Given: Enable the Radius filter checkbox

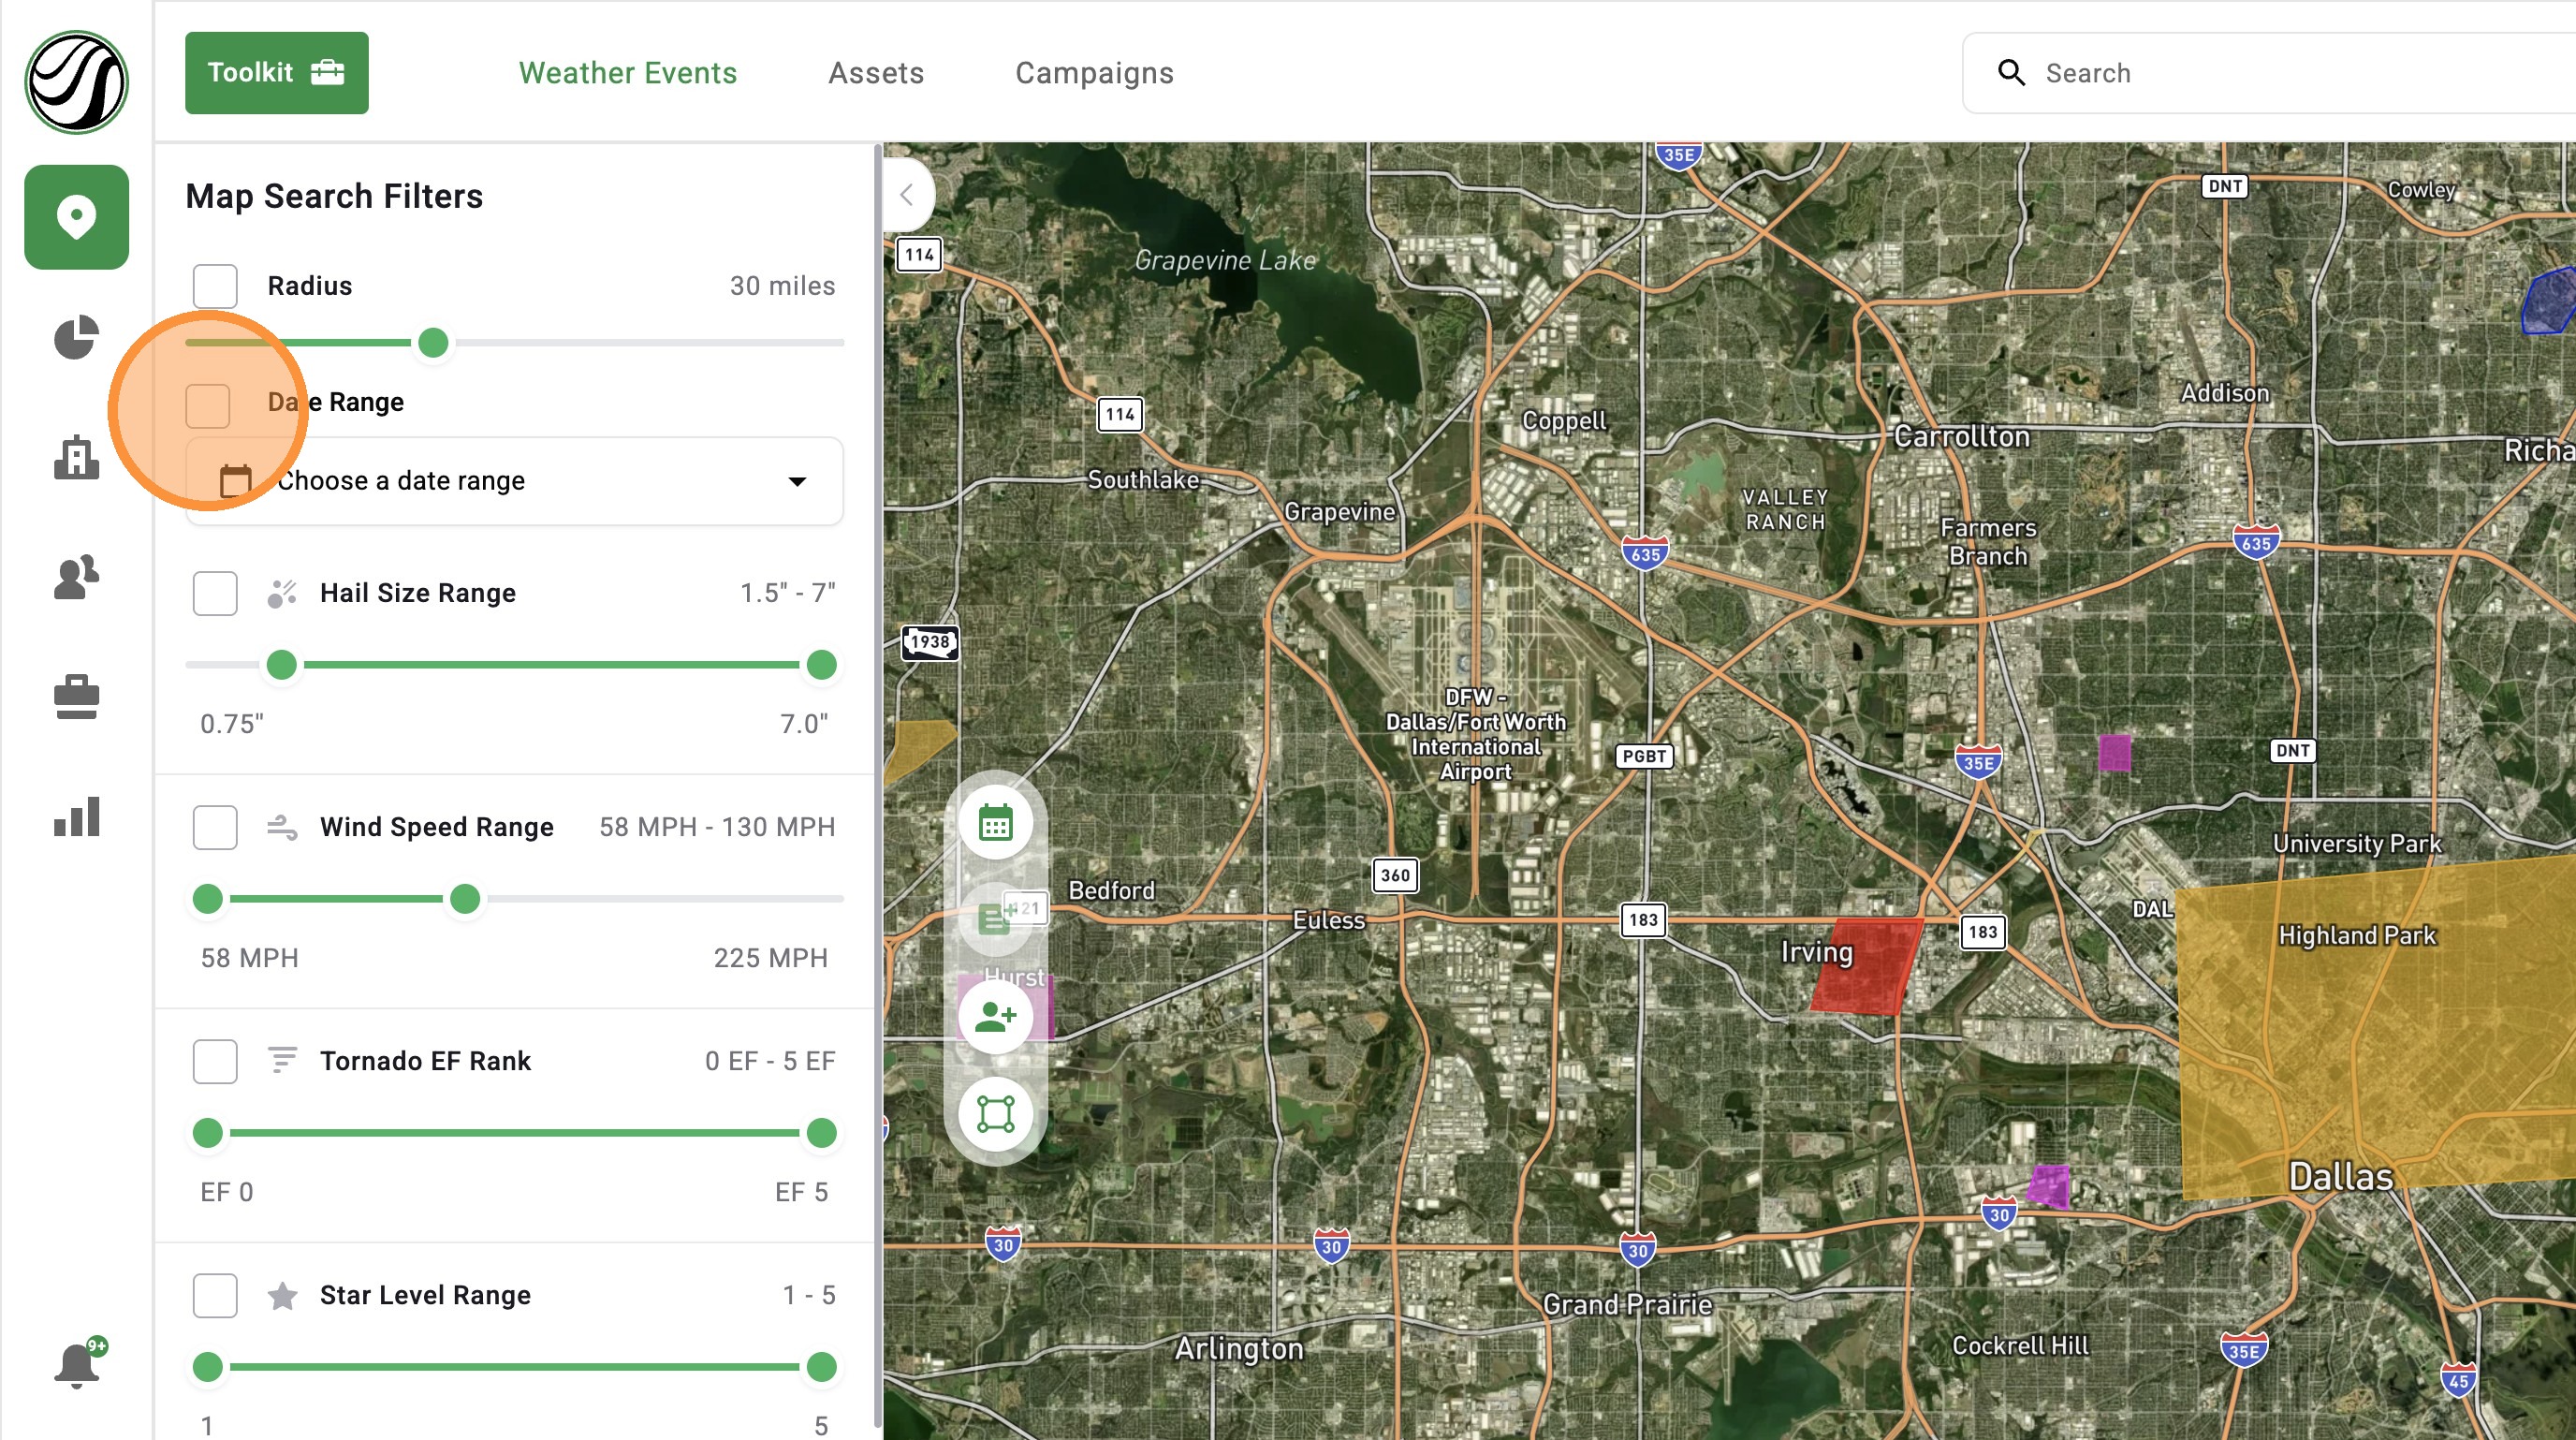Looking at the screenshot, I should coord(215,286).
